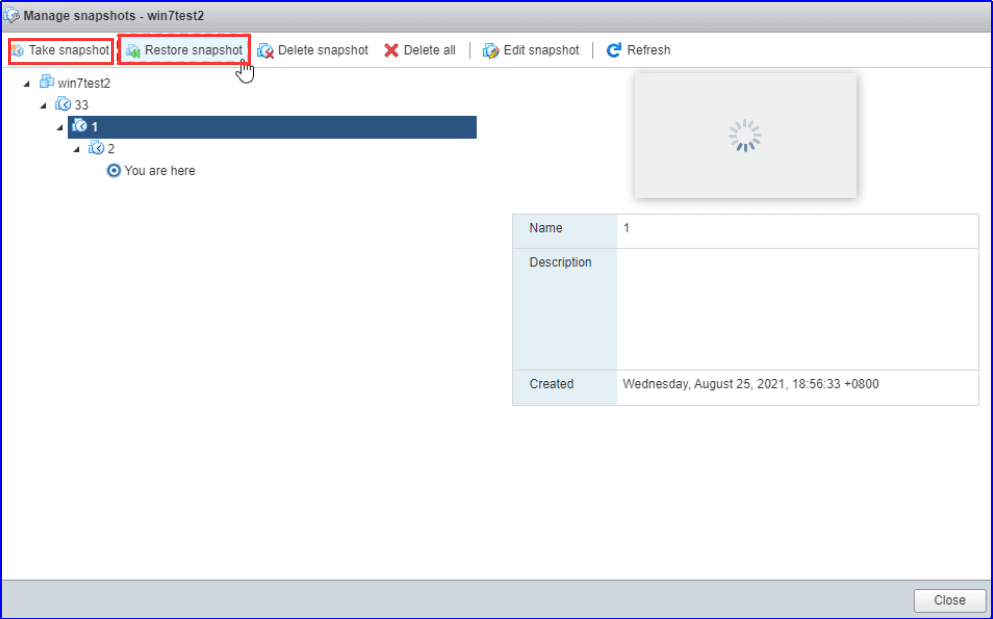
Task: Click the blue Refresh arrow icon
Action: 614,50
